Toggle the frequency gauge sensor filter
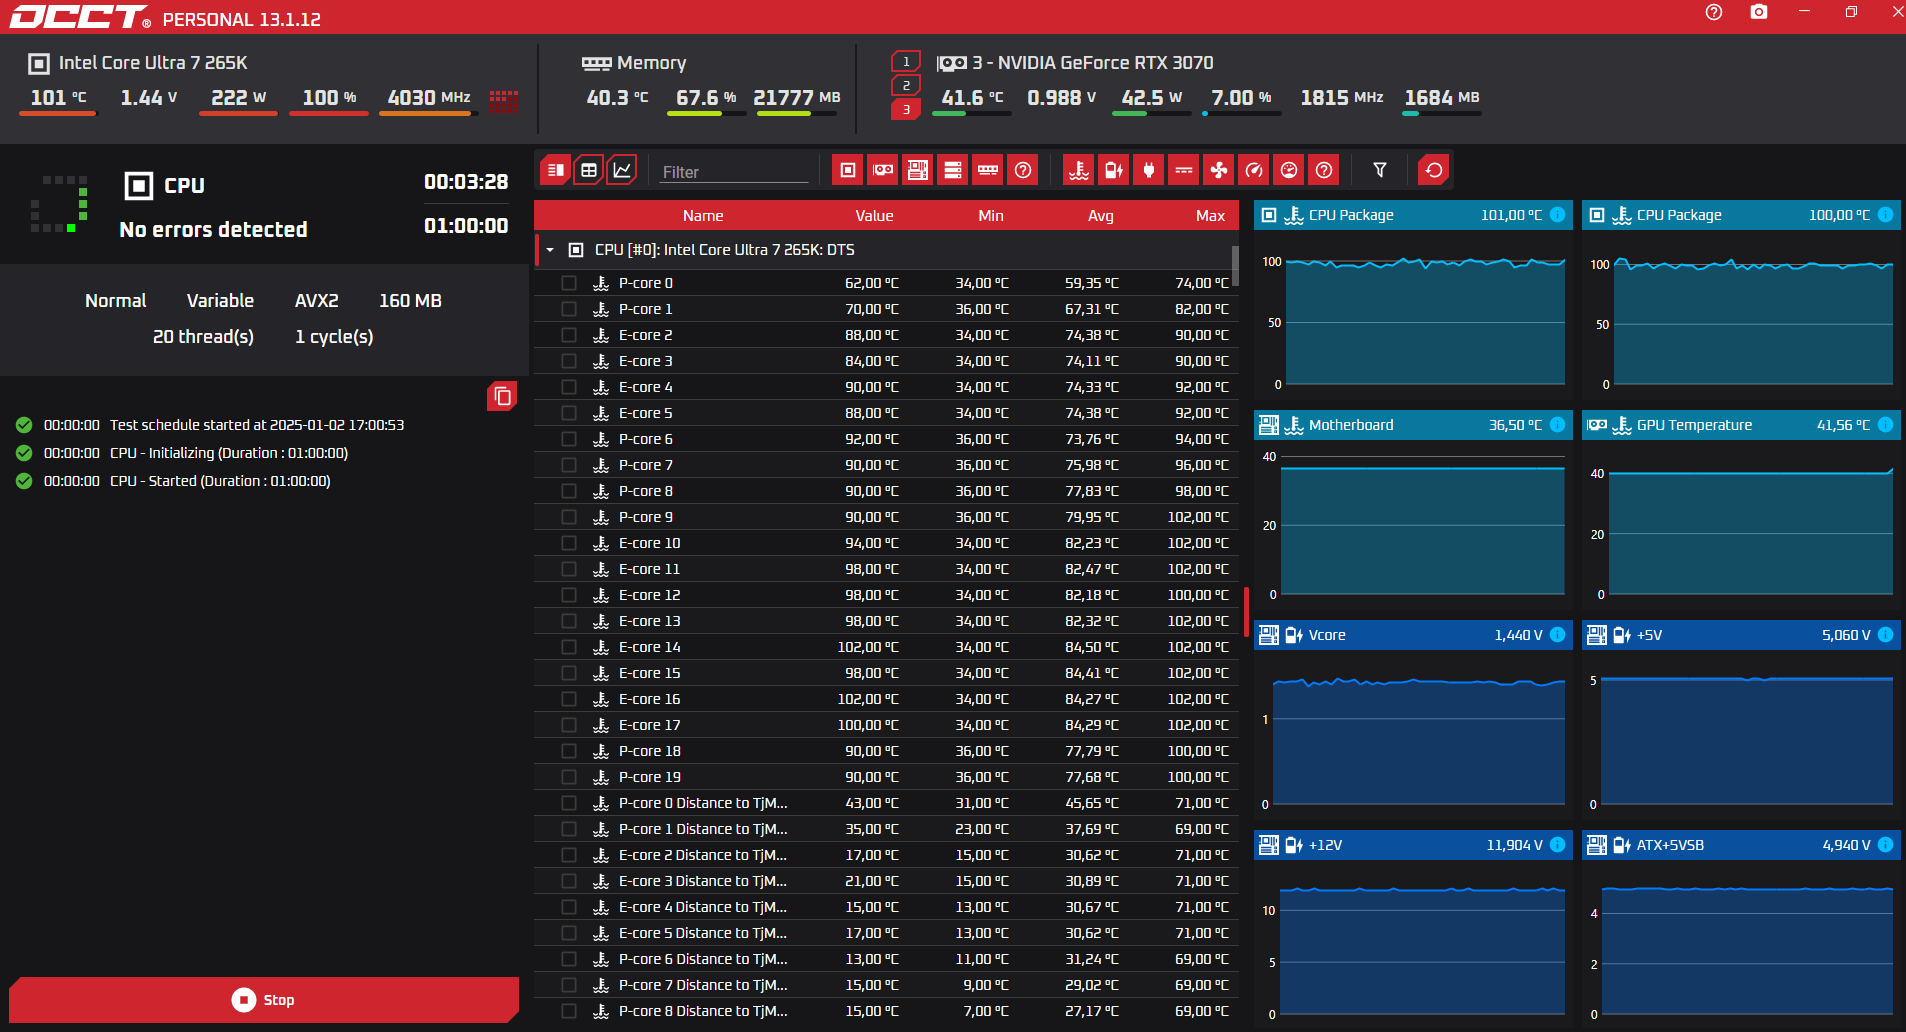 (x=1254, y=170)
